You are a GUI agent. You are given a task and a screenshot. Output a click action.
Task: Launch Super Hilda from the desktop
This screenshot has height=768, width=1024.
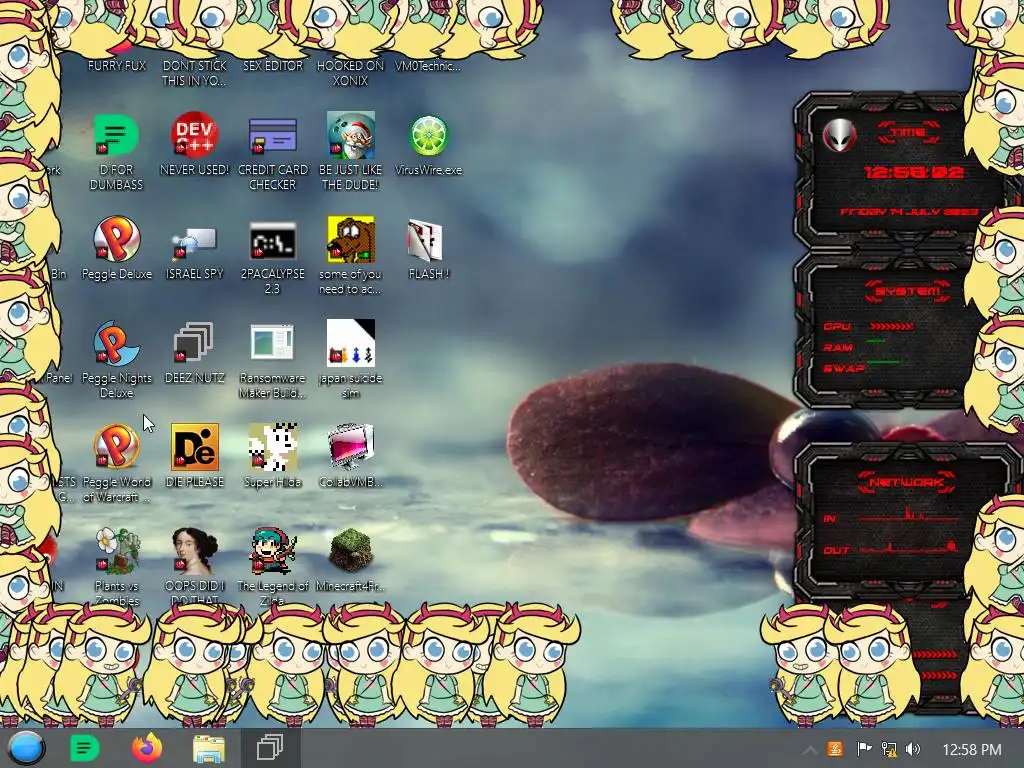[x=273, y=447]
